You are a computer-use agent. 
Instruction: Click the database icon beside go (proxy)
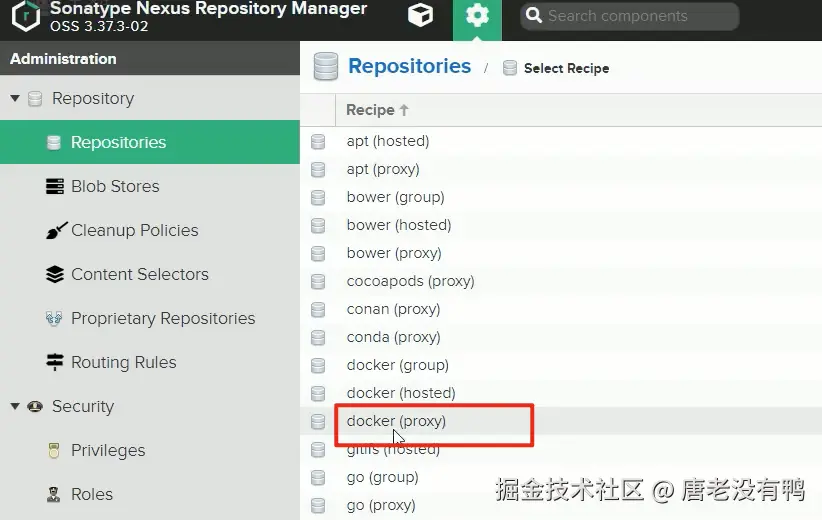coord(318,505)
